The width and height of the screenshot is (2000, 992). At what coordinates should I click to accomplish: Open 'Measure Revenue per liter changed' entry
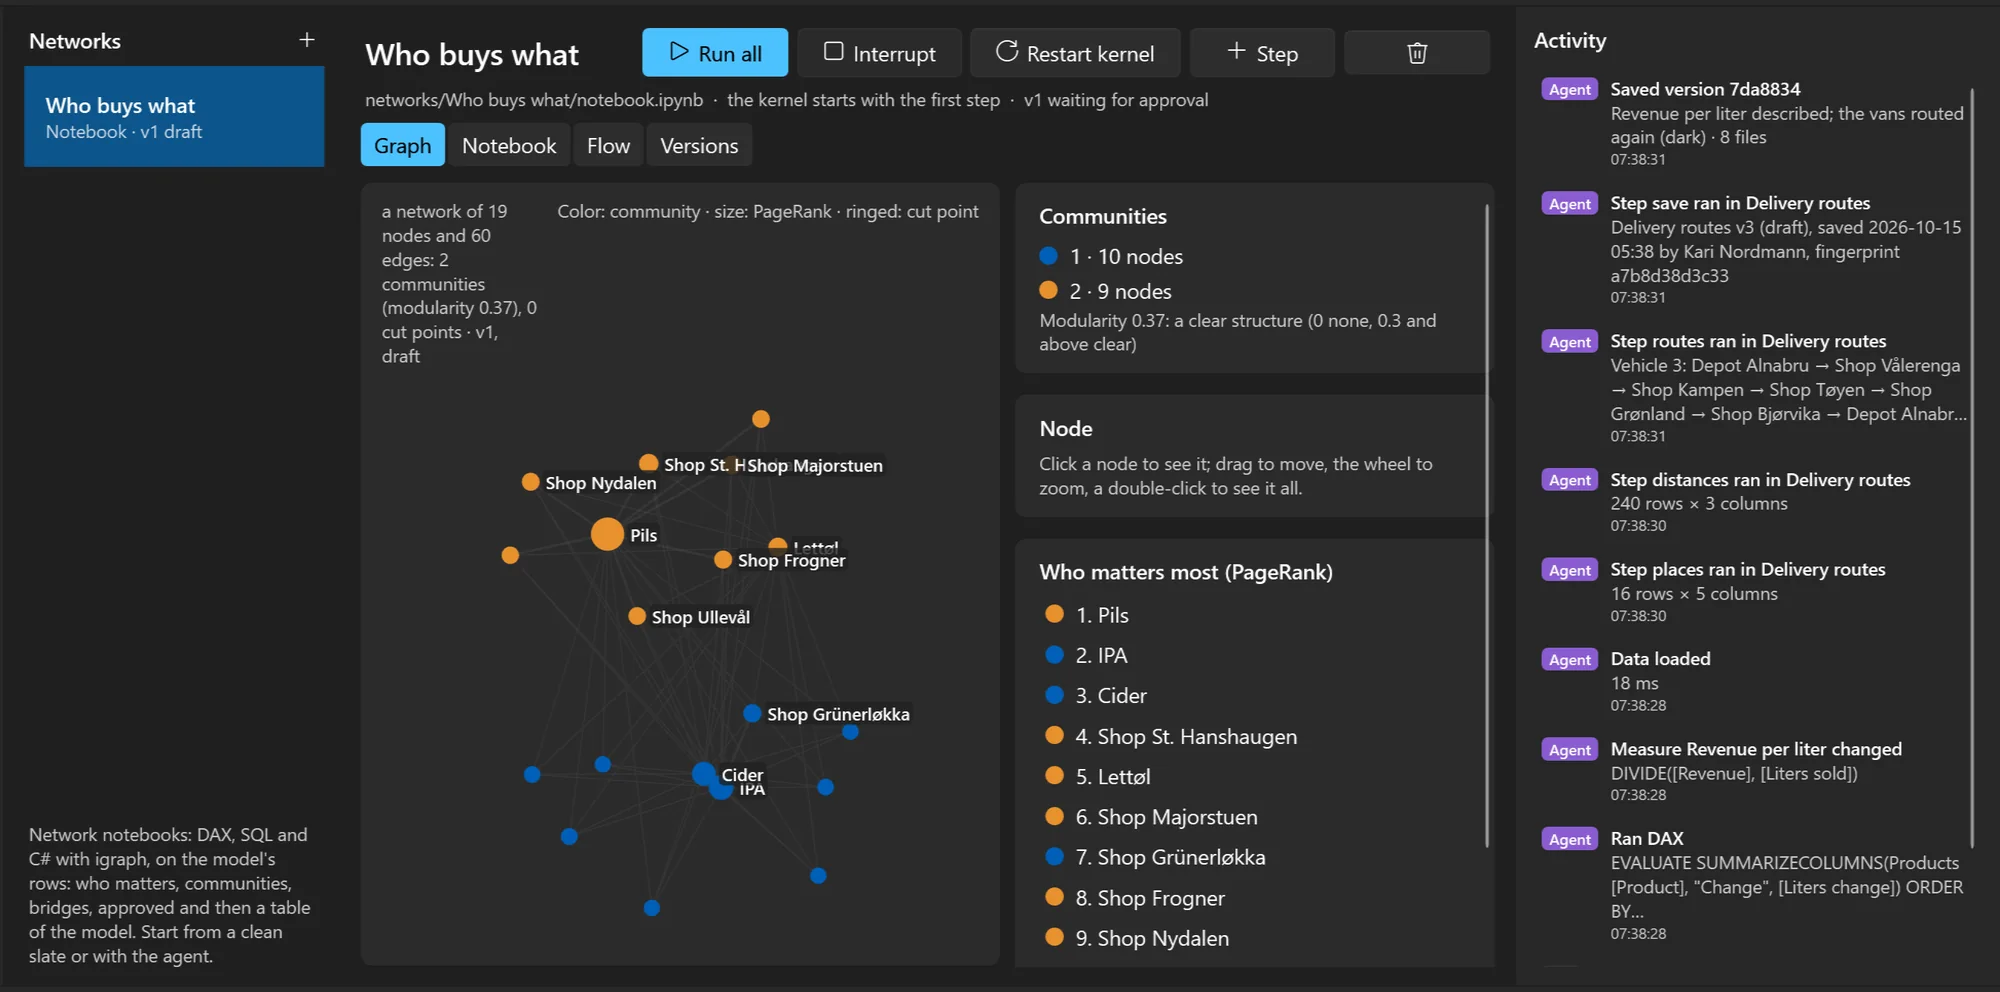click(1755, 771)
